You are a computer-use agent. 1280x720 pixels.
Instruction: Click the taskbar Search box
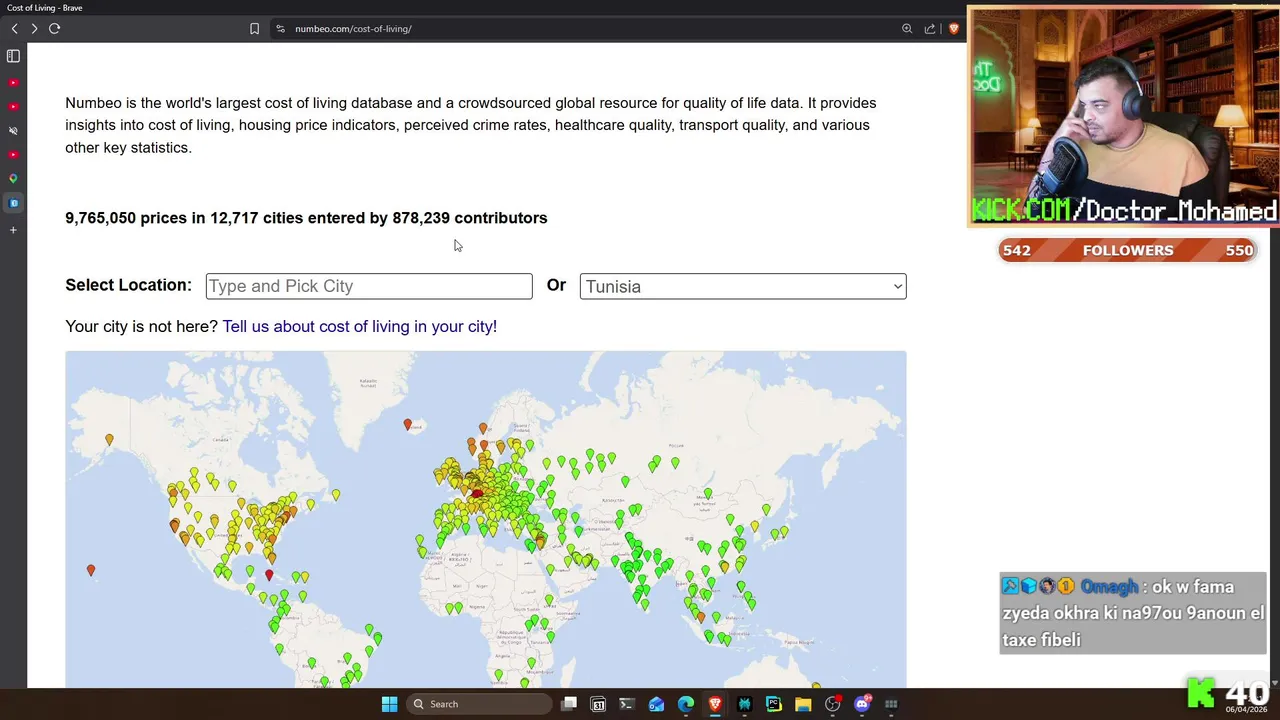(x=480, y=704)
